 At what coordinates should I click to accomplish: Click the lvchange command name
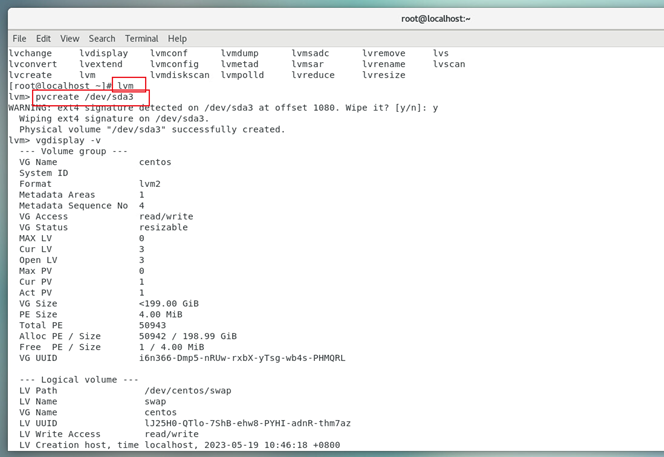point(30,53)
